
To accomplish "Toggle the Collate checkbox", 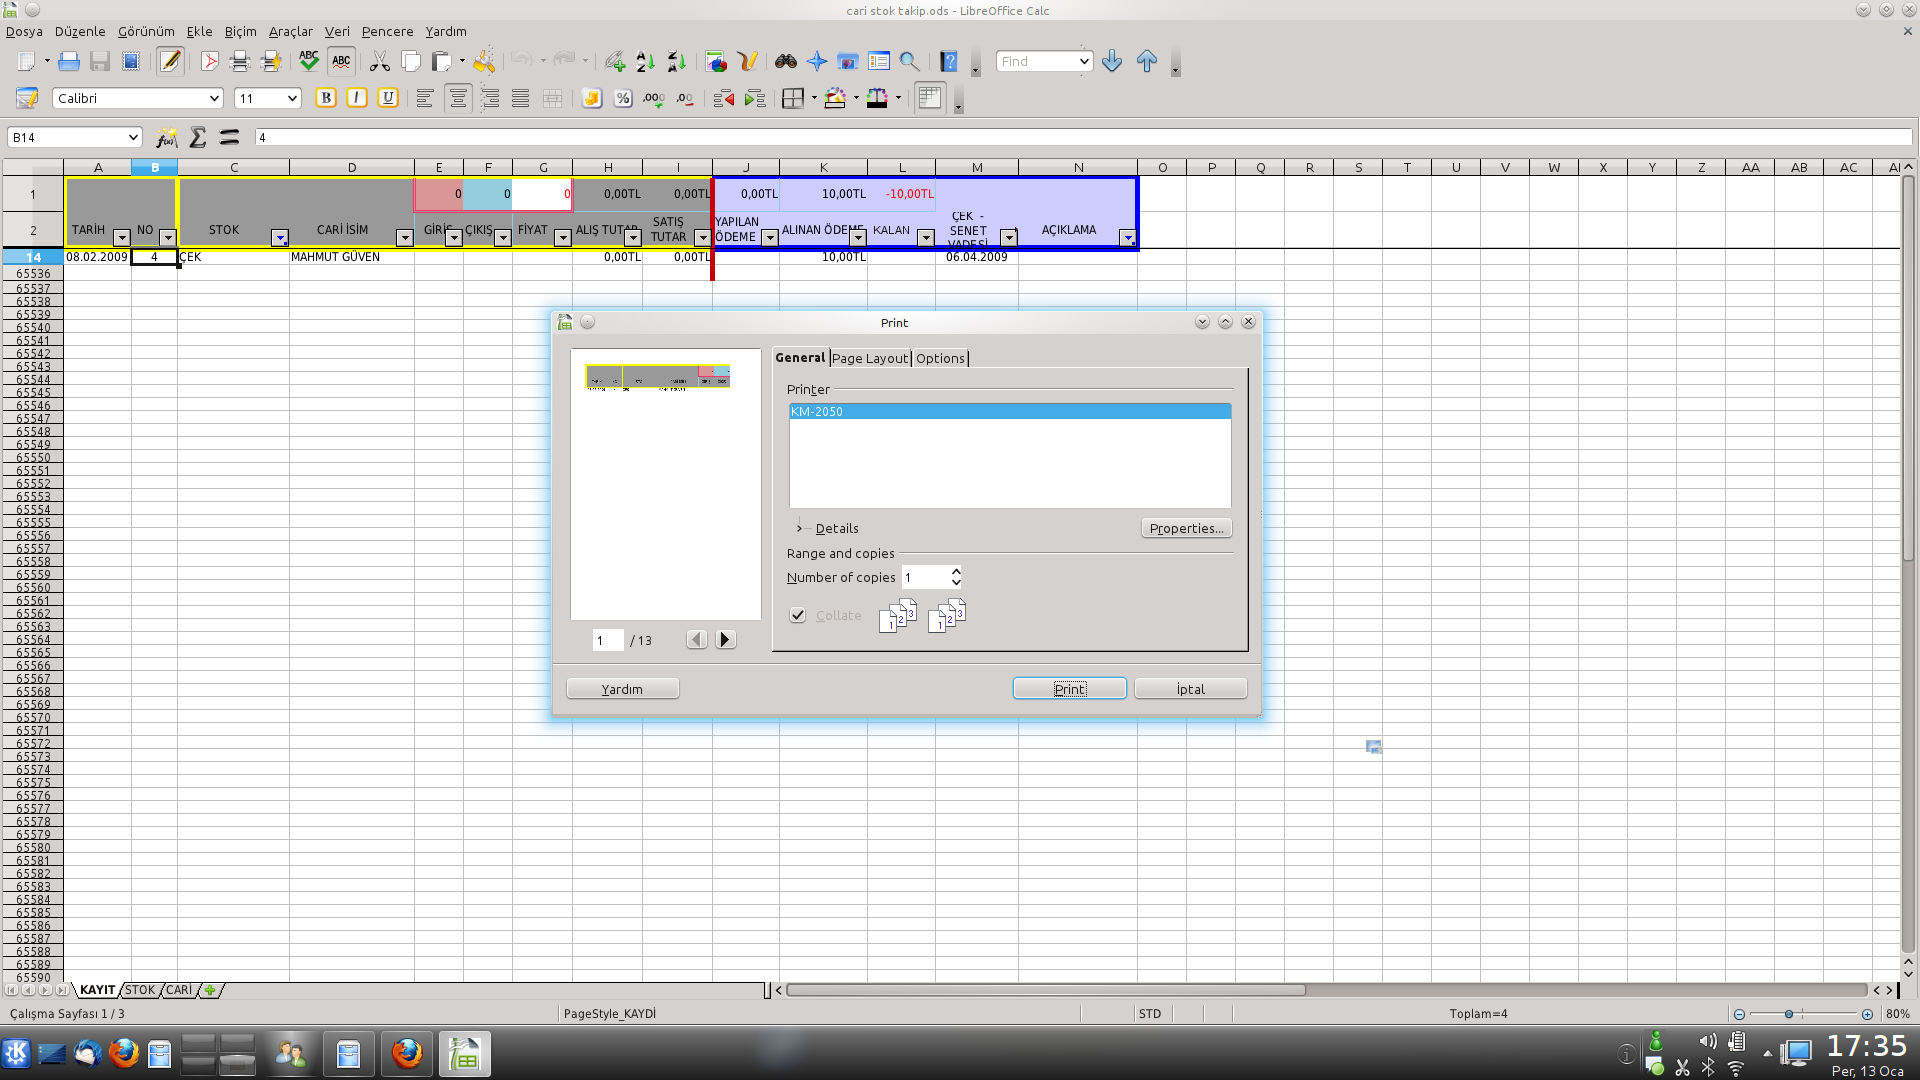I will (x=798, y=615).
